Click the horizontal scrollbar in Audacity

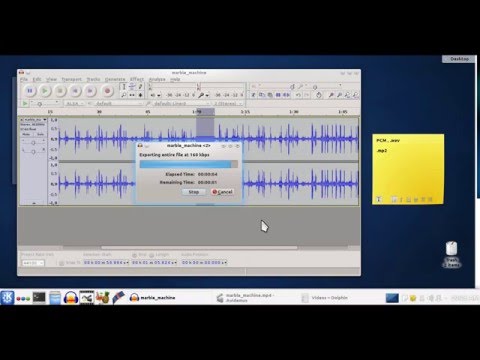[199, 248]
